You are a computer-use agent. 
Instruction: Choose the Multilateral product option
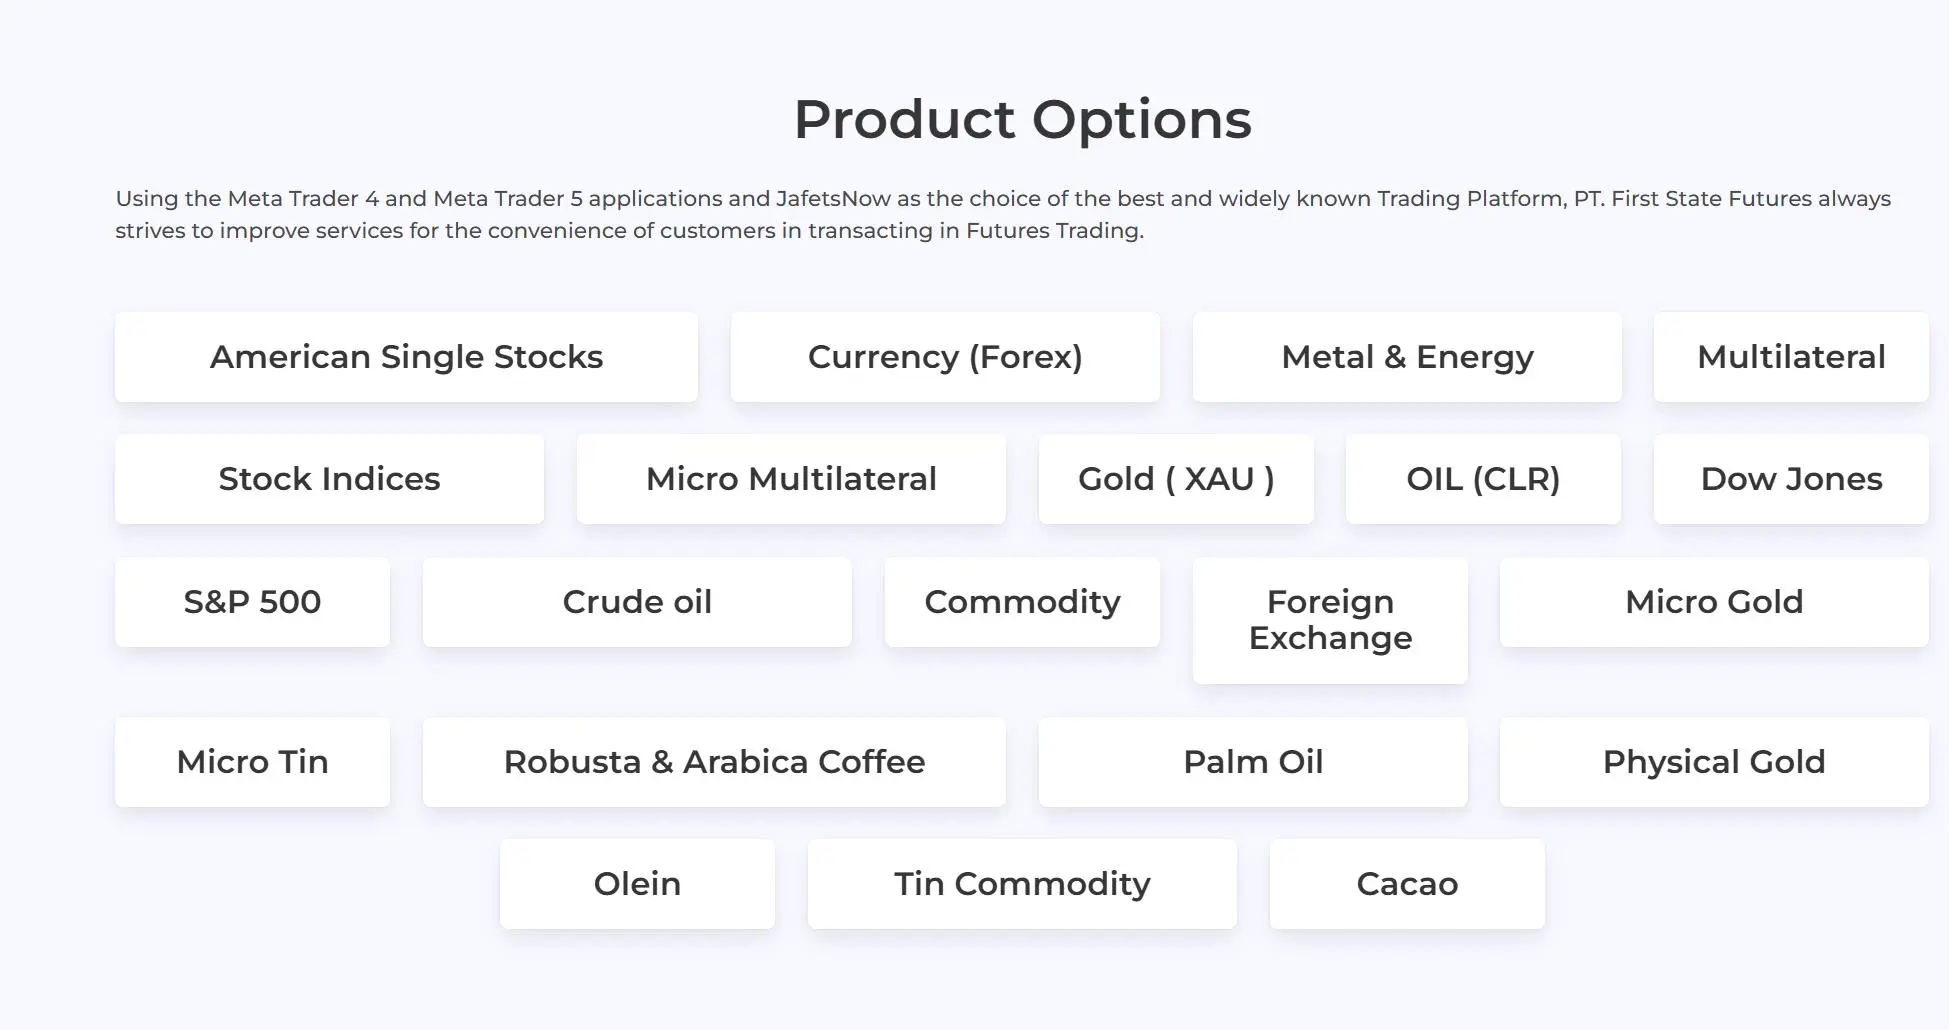pyautogui.click(x=1791, y=357)
